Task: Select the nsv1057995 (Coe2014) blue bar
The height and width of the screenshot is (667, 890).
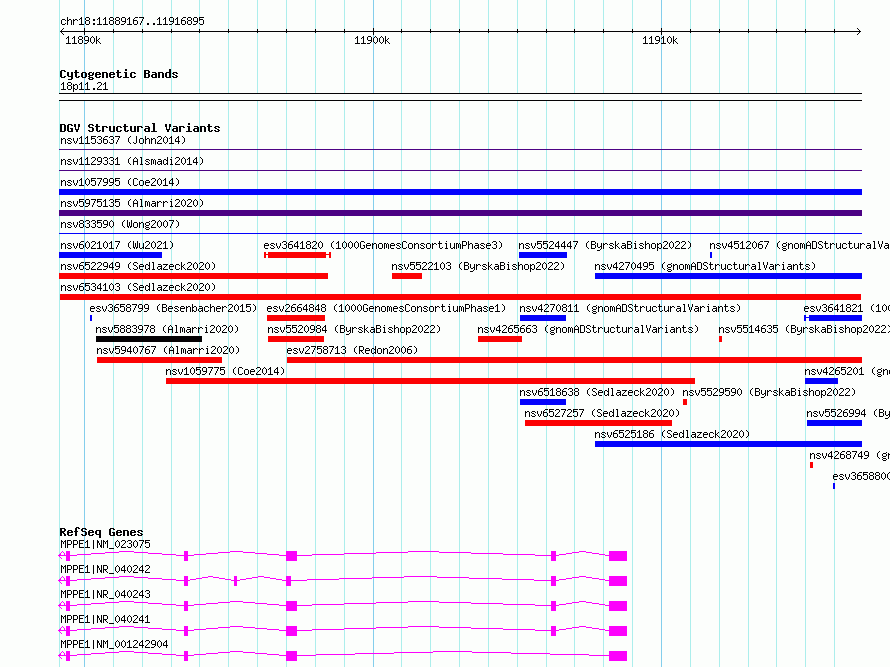Action: [460, 192]
